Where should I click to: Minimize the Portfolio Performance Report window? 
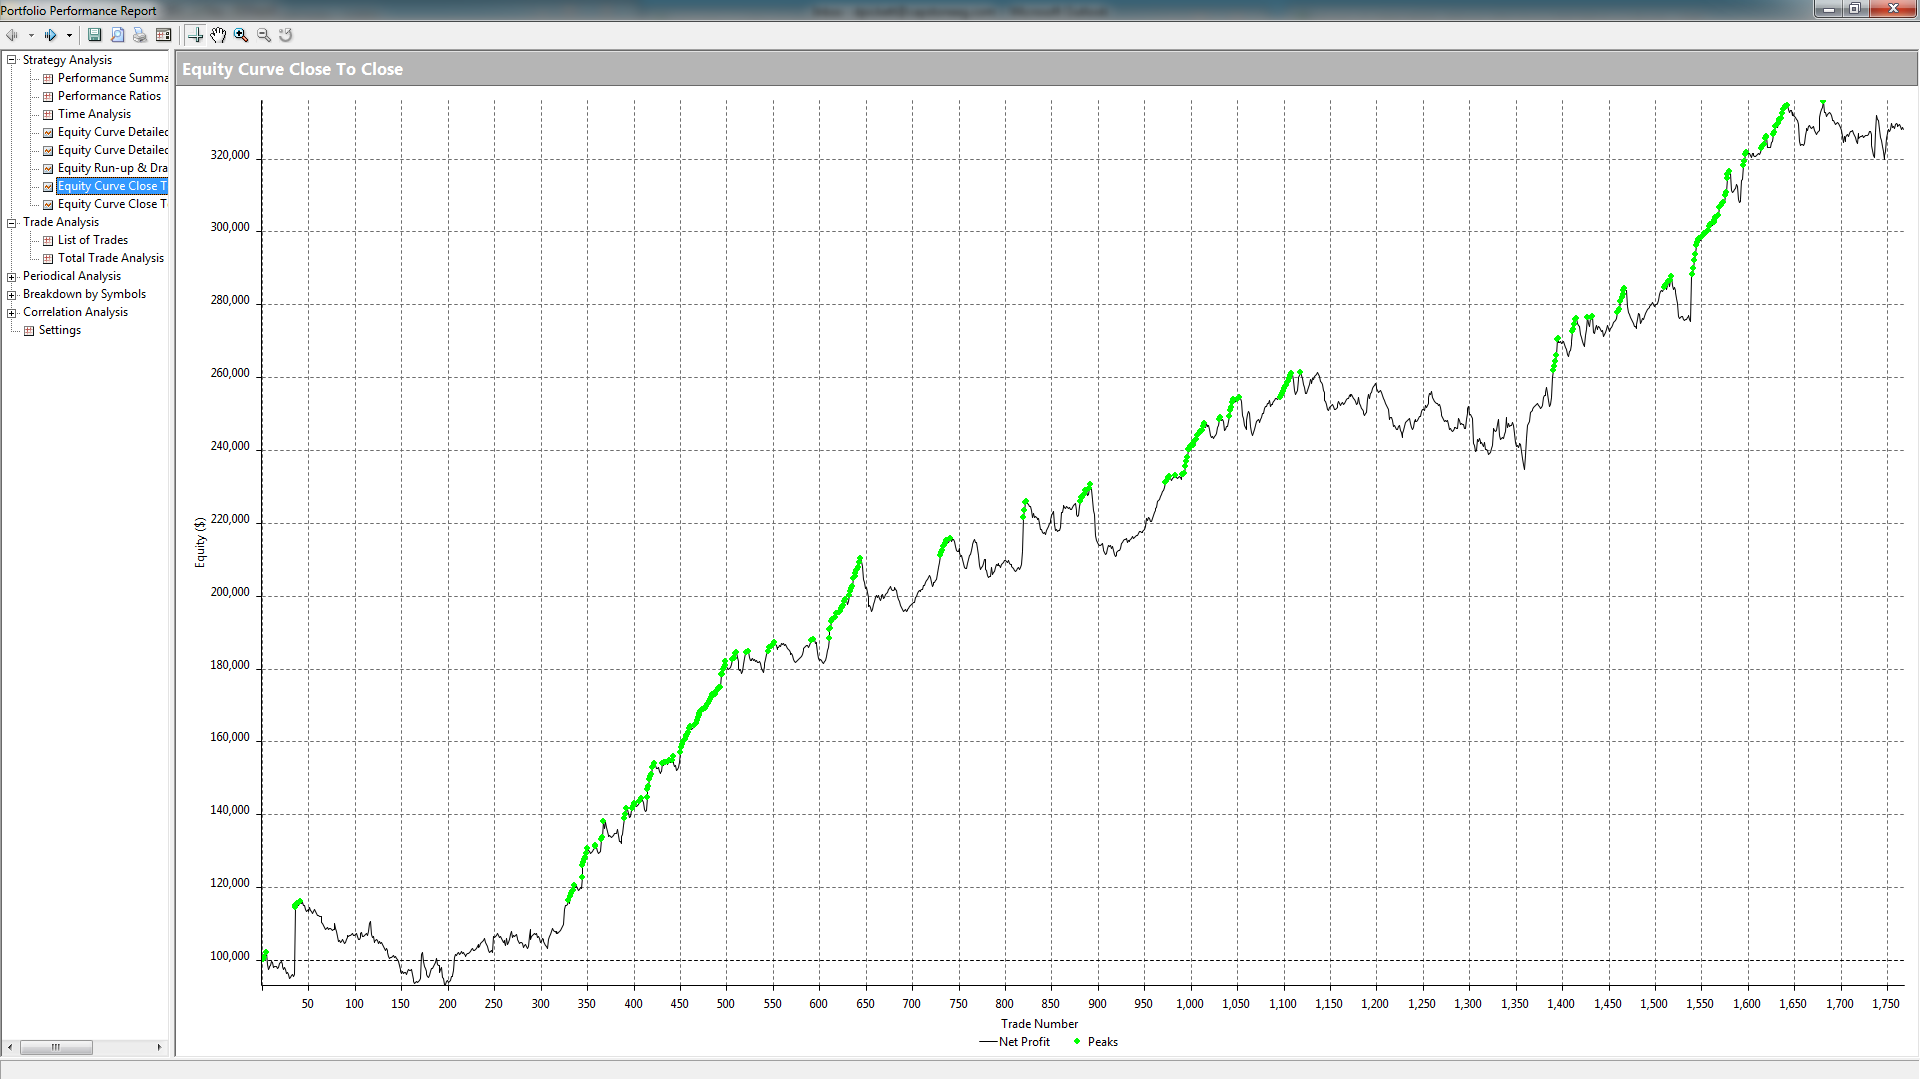(x=1829, y=10)
